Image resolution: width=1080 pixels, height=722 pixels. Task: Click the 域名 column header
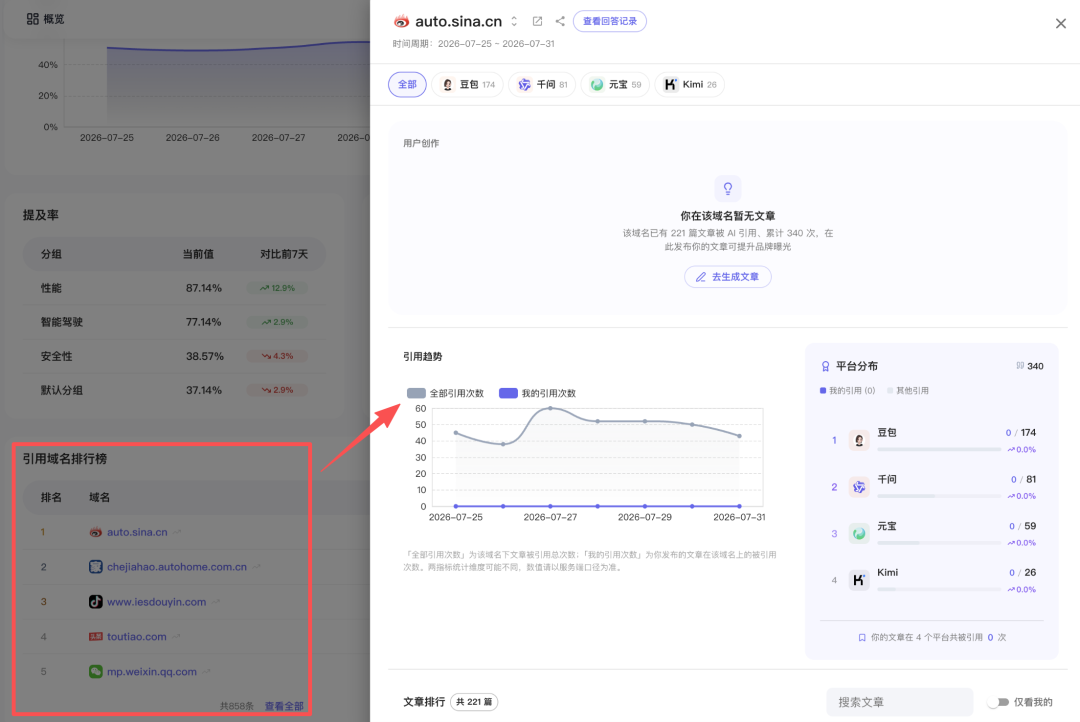(99, 497)
